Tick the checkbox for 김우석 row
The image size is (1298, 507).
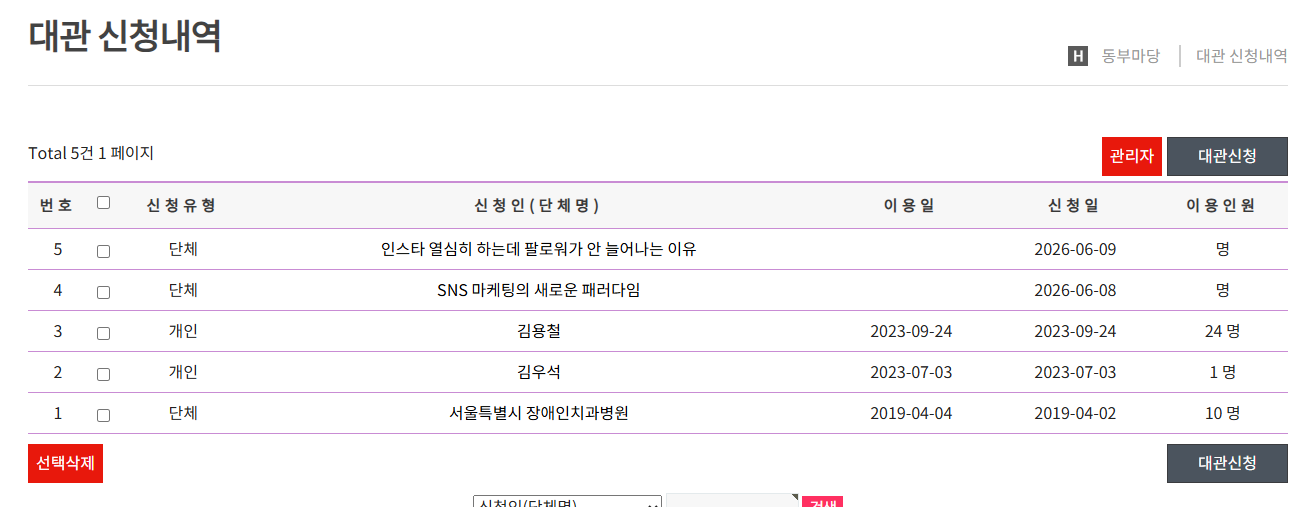[x=103, y=375]
